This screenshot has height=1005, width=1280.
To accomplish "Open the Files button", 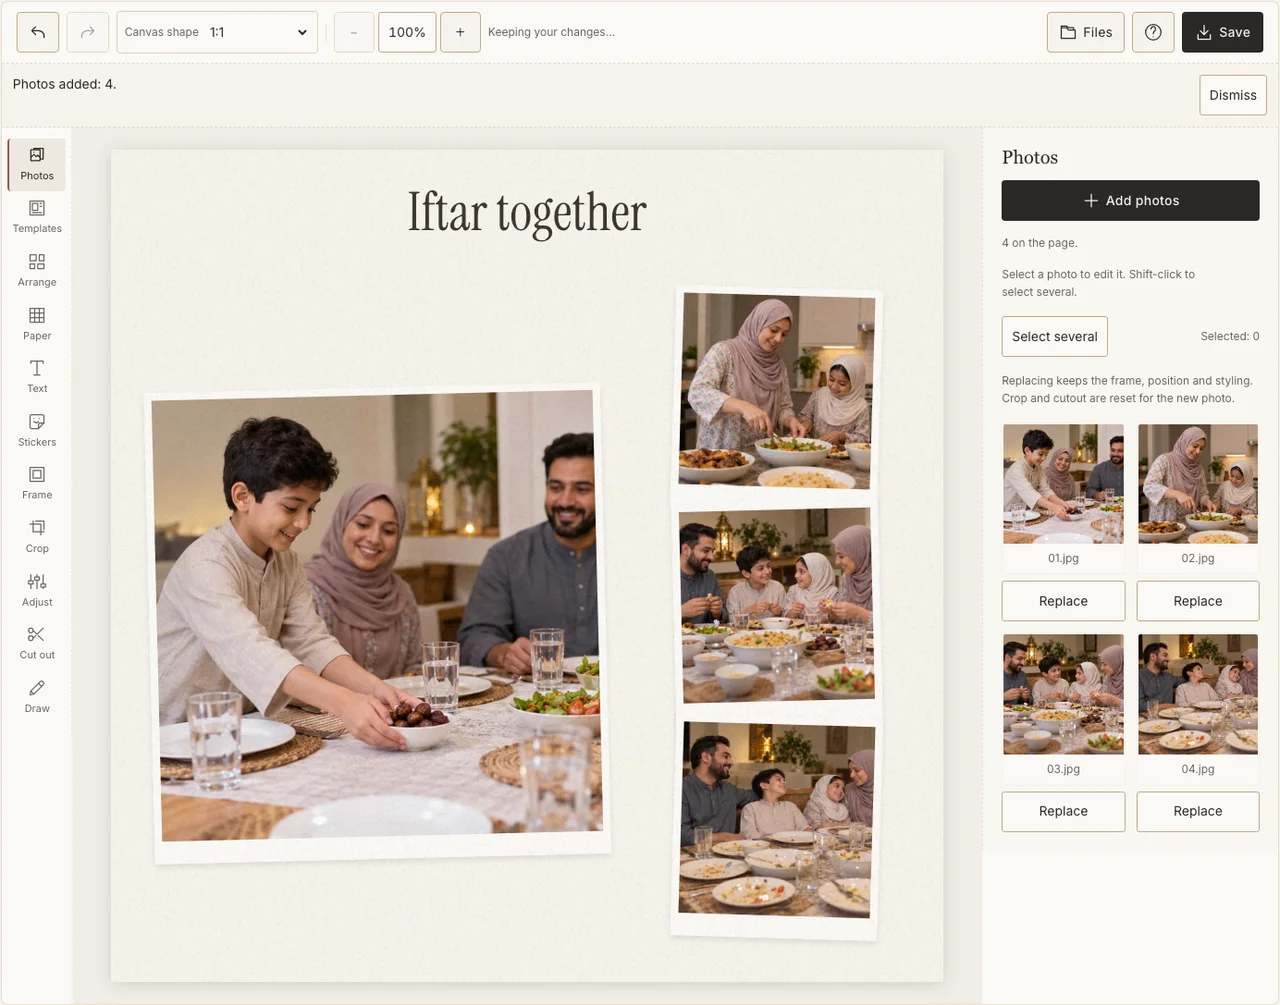I will coord(1086,32).
